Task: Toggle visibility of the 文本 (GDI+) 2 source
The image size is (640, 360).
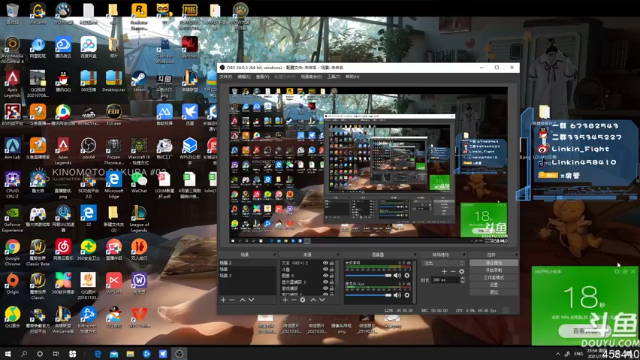Action: 325,263
